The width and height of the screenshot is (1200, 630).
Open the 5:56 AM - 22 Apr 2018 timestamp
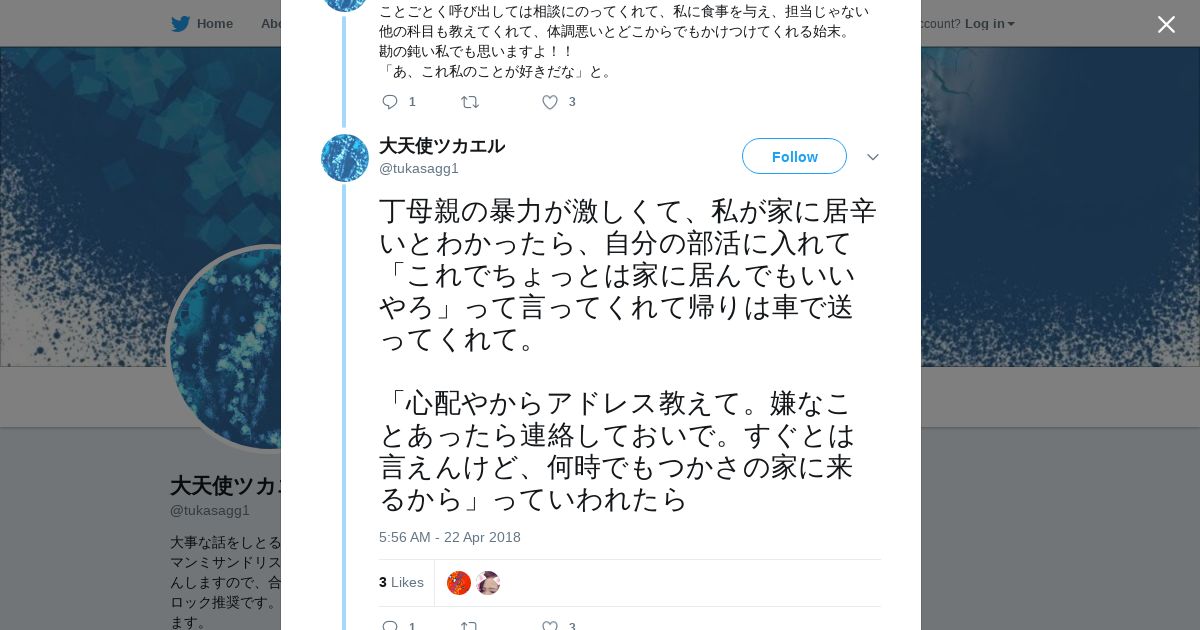(x=450, y=537)
